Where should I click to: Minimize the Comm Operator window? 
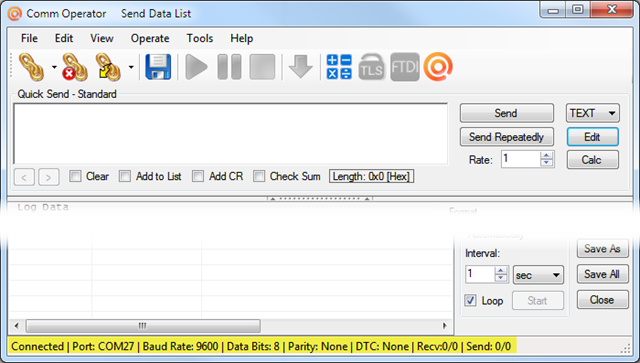[553, 10]
